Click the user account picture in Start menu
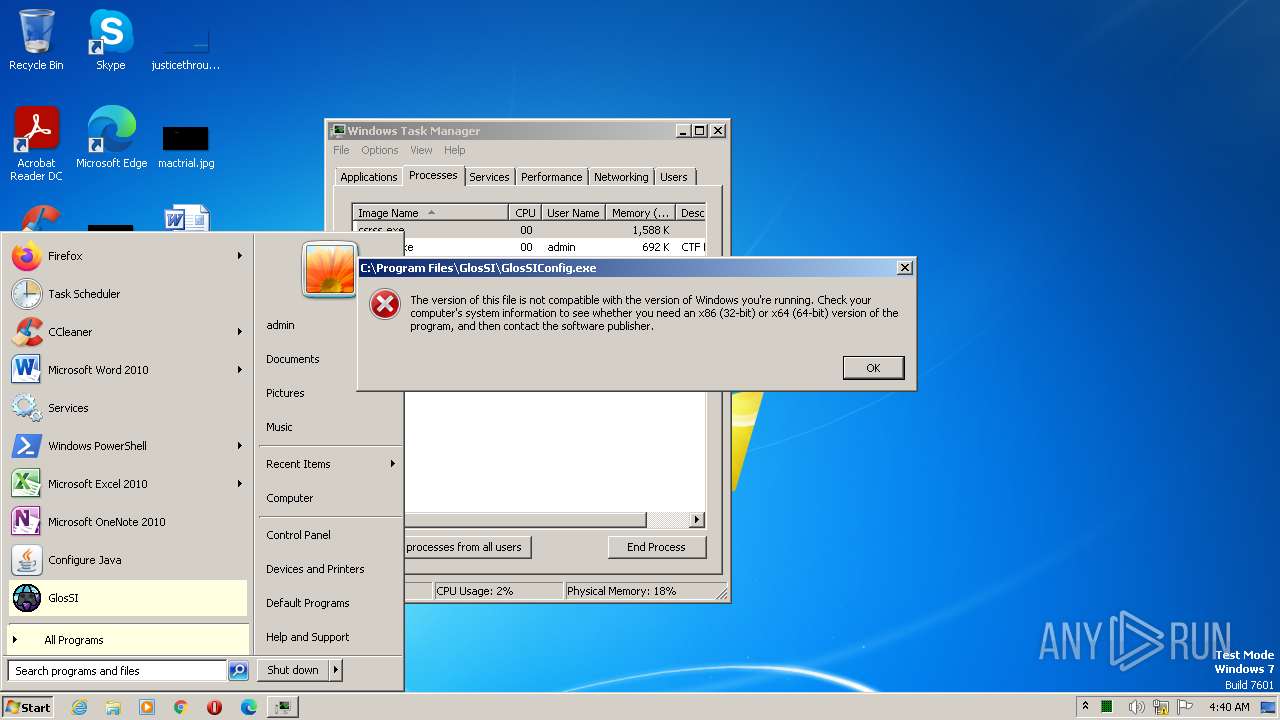 pyautogui.click(x=330, y=270)
